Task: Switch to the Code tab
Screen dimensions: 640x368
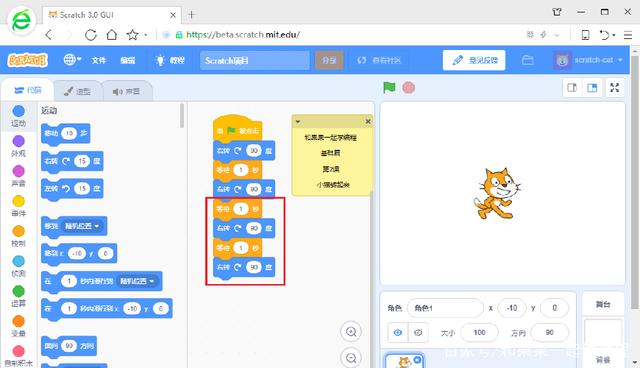Action: (x=27, y=90)
